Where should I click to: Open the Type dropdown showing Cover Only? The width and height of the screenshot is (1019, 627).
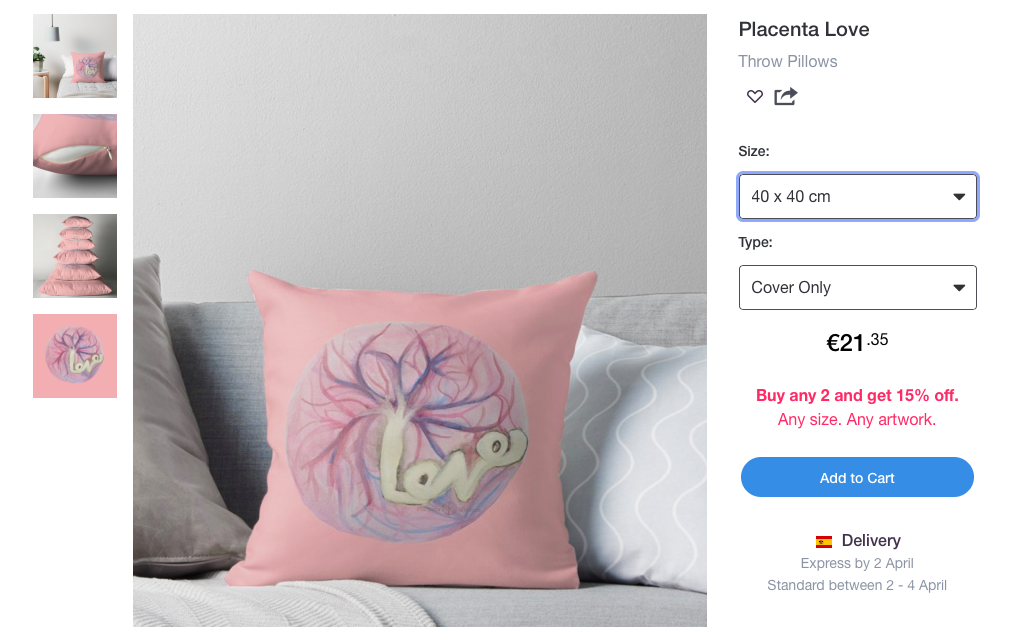[x=857, y=287]
